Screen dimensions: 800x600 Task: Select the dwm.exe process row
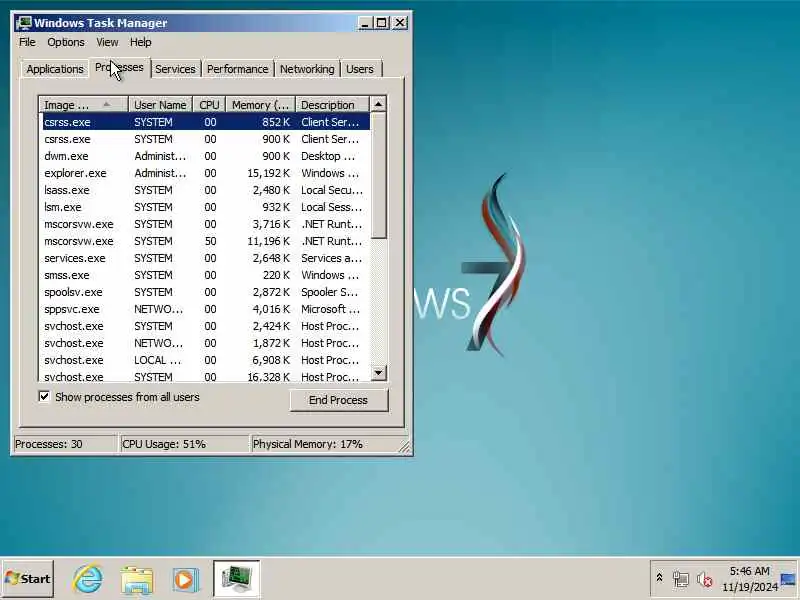[x=206, y=156]
